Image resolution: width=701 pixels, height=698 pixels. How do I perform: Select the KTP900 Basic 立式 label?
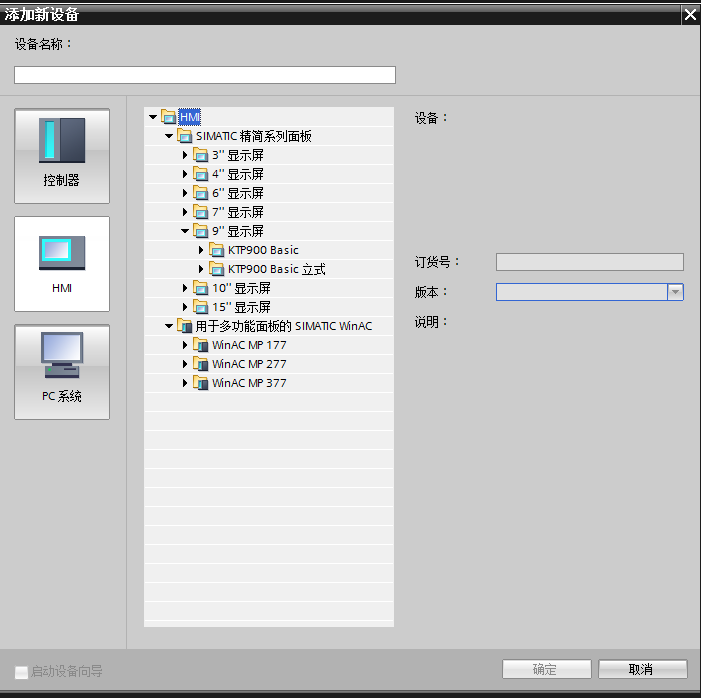click(x=276, y=269)
